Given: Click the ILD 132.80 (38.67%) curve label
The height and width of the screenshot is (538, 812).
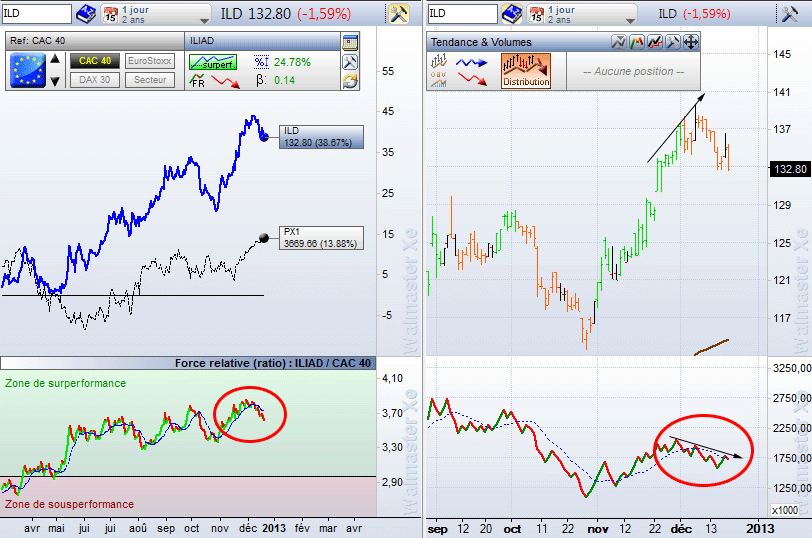Looking at the screenshot, I should (x=321, y=137).
